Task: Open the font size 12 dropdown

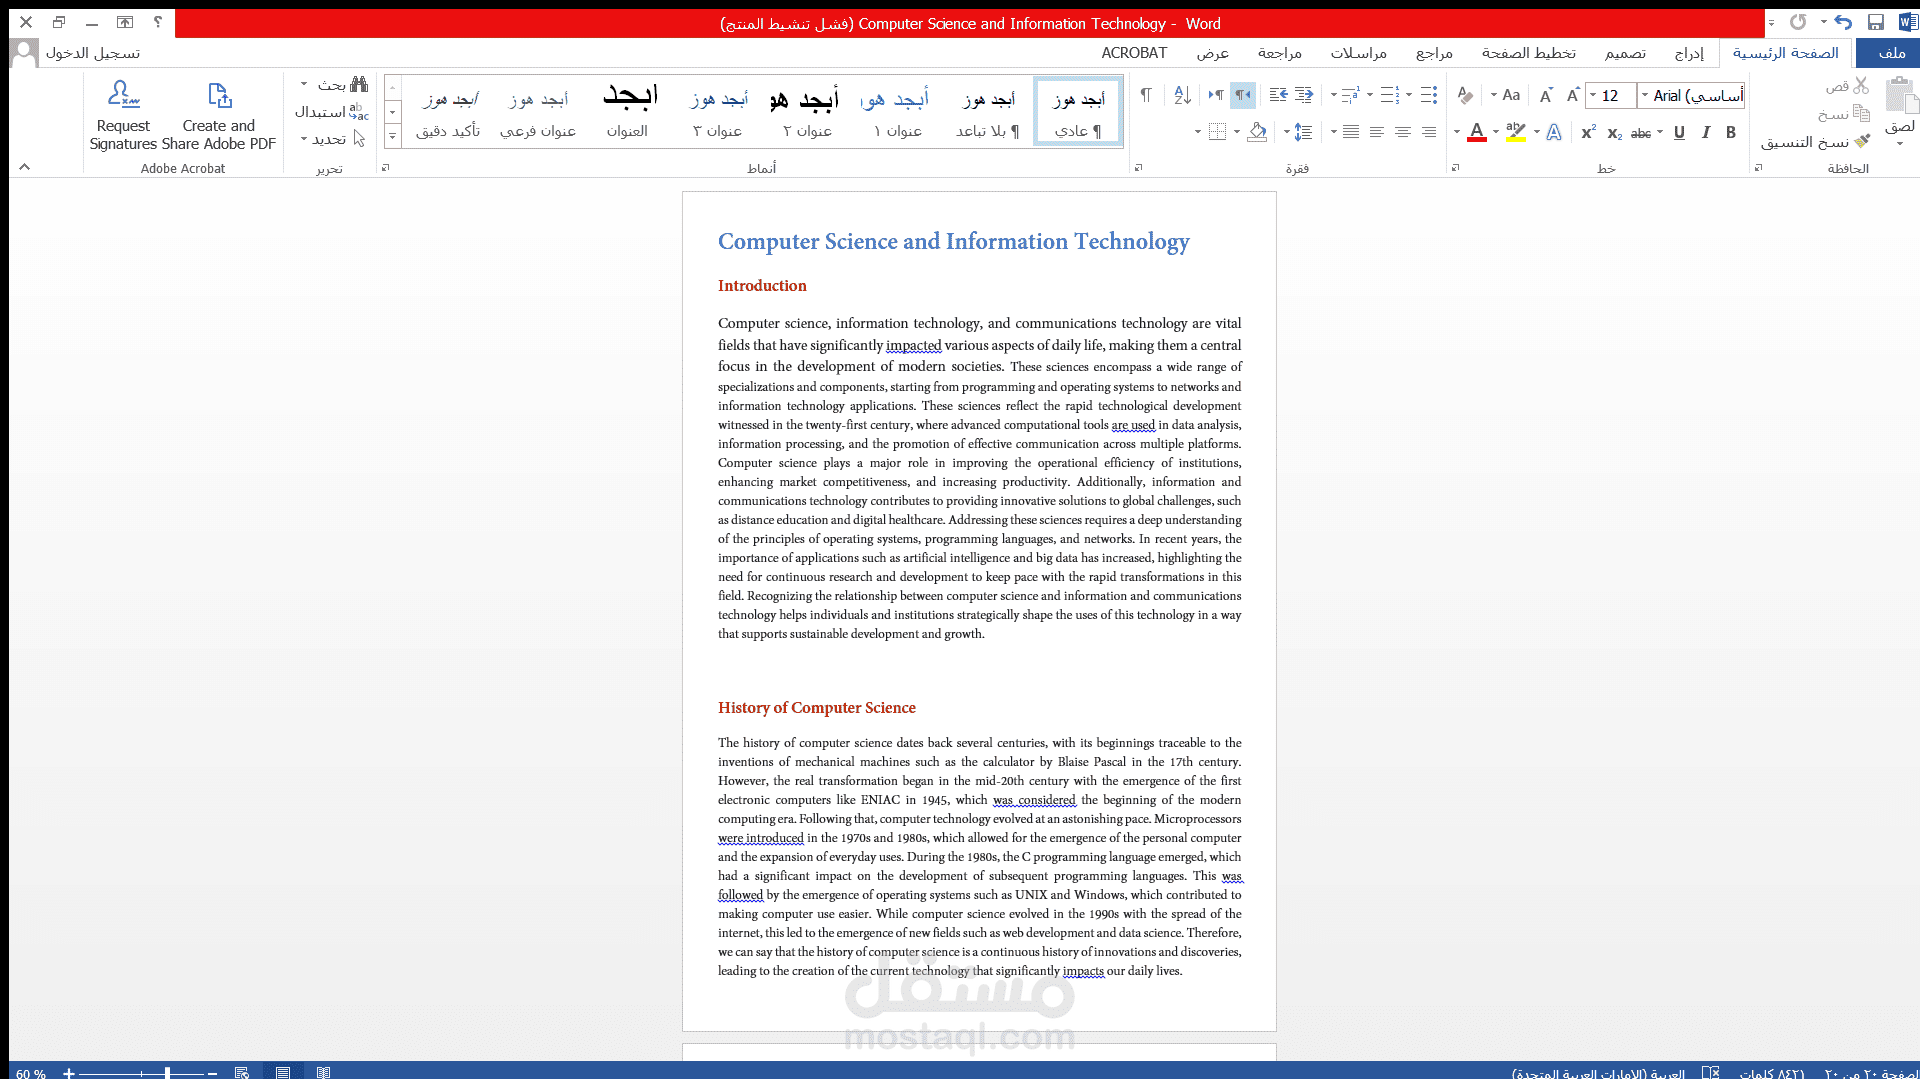Action: click(1593, 95)
